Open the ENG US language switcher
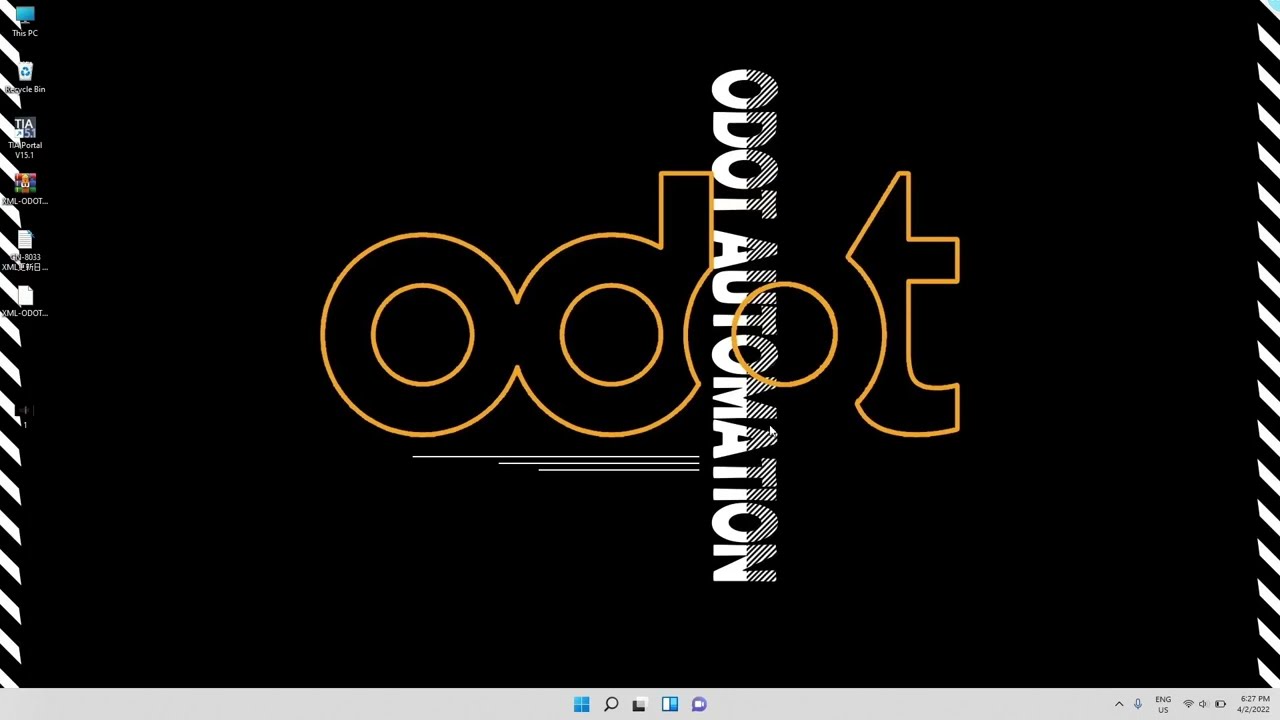The height and width of the screenshot is (720, 1280). (1163, 704)
